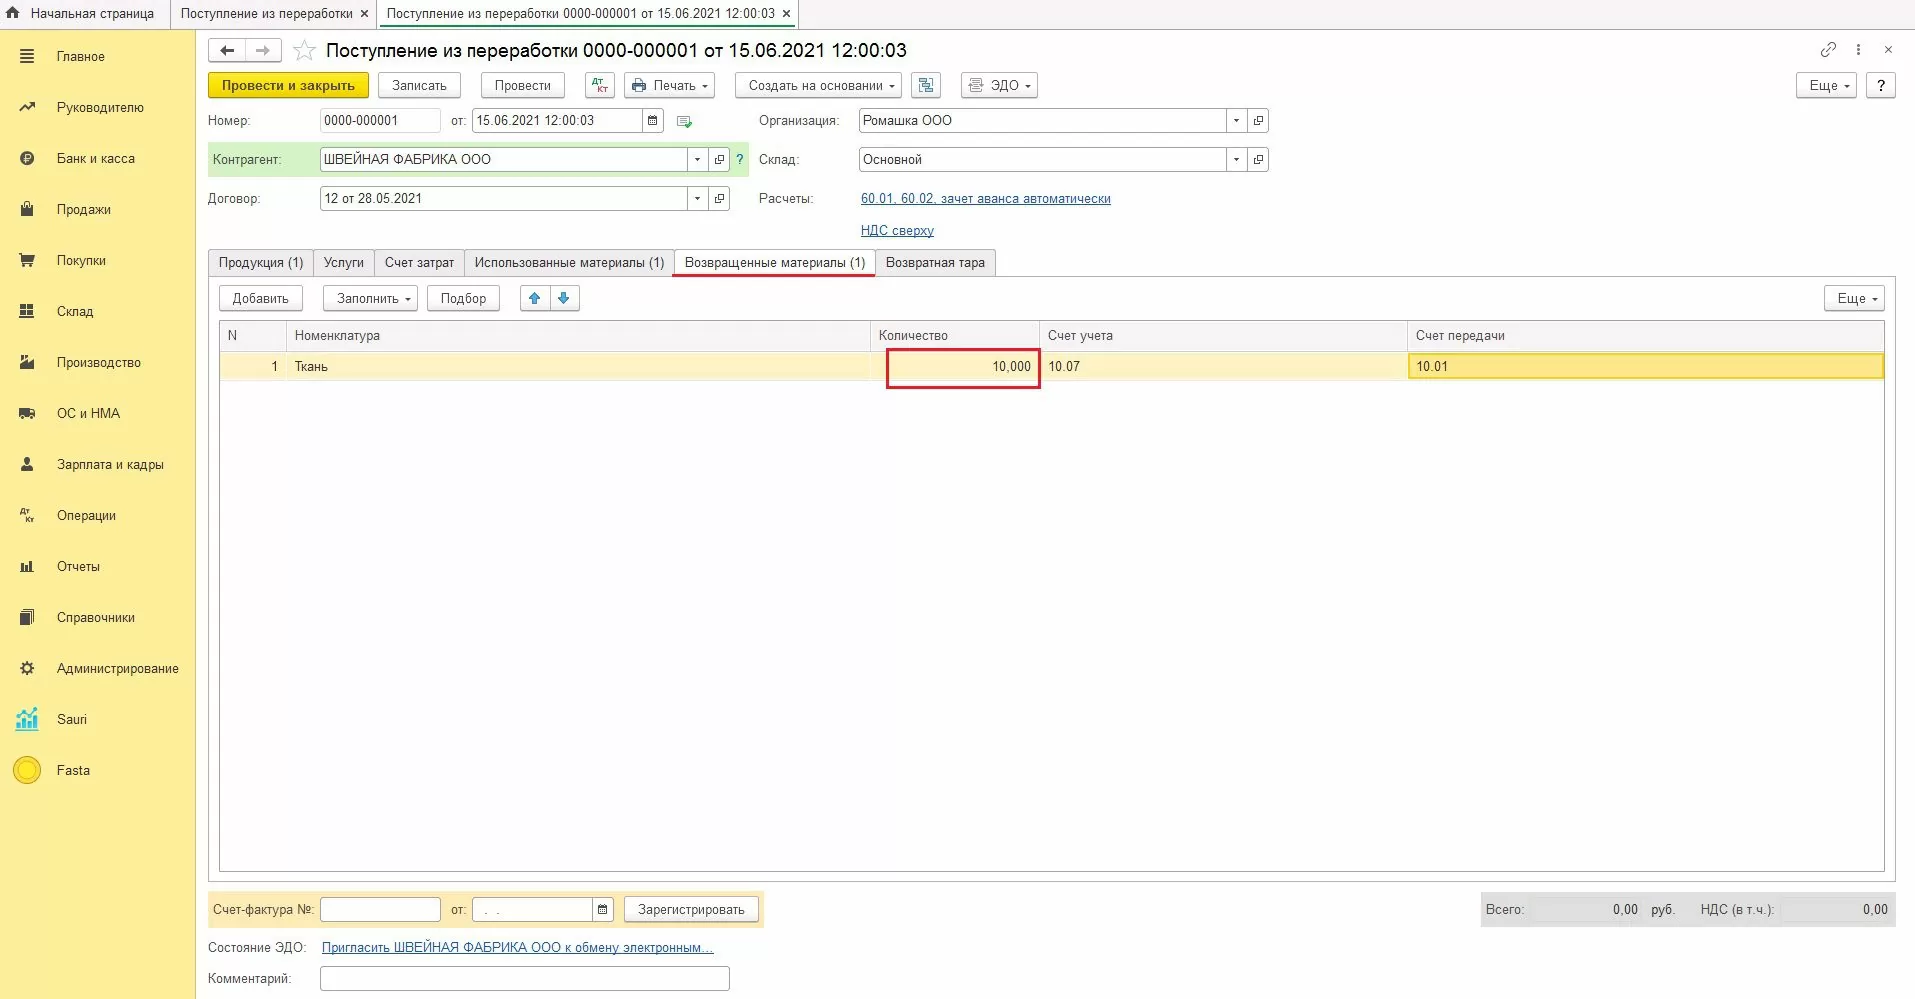The width and height of the screenshot is (1915, 999).
Task: Click Счет-фактура № input field
Action: tap(380, 909)
